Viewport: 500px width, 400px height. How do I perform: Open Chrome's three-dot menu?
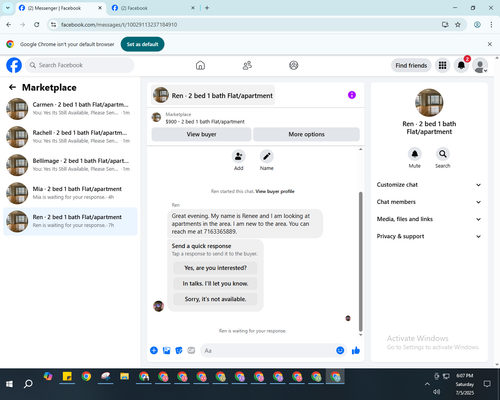(x=491, y=25)
